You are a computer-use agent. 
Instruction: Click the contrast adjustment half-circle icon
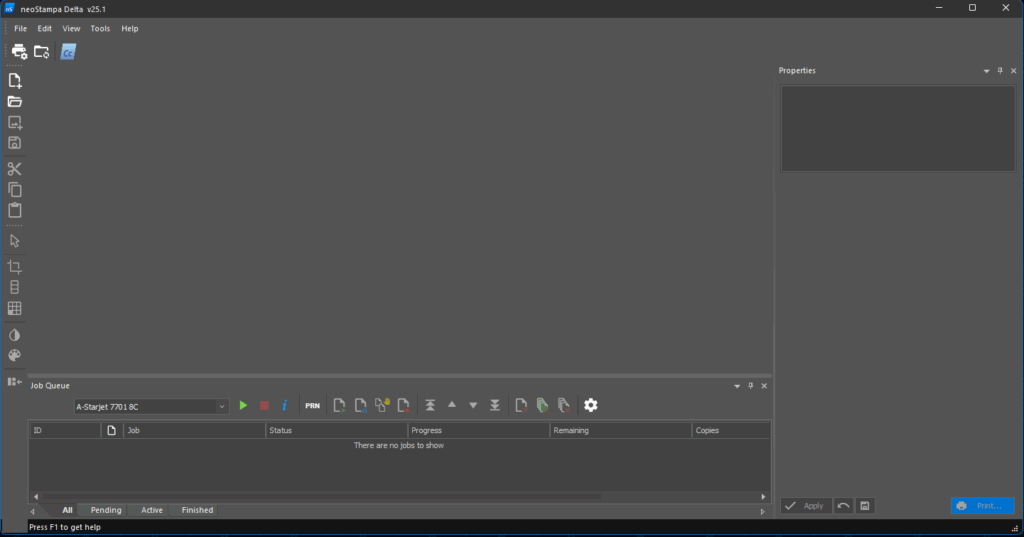[x=15, y=335]
